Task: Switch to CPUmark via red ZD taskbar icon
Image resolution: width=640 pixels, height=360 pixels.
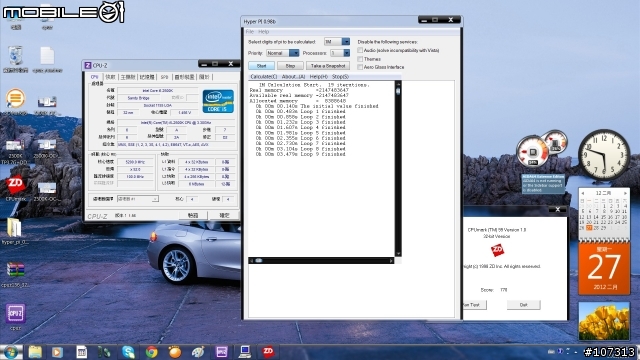Action: pyautogui.click(x=268, y=352)
